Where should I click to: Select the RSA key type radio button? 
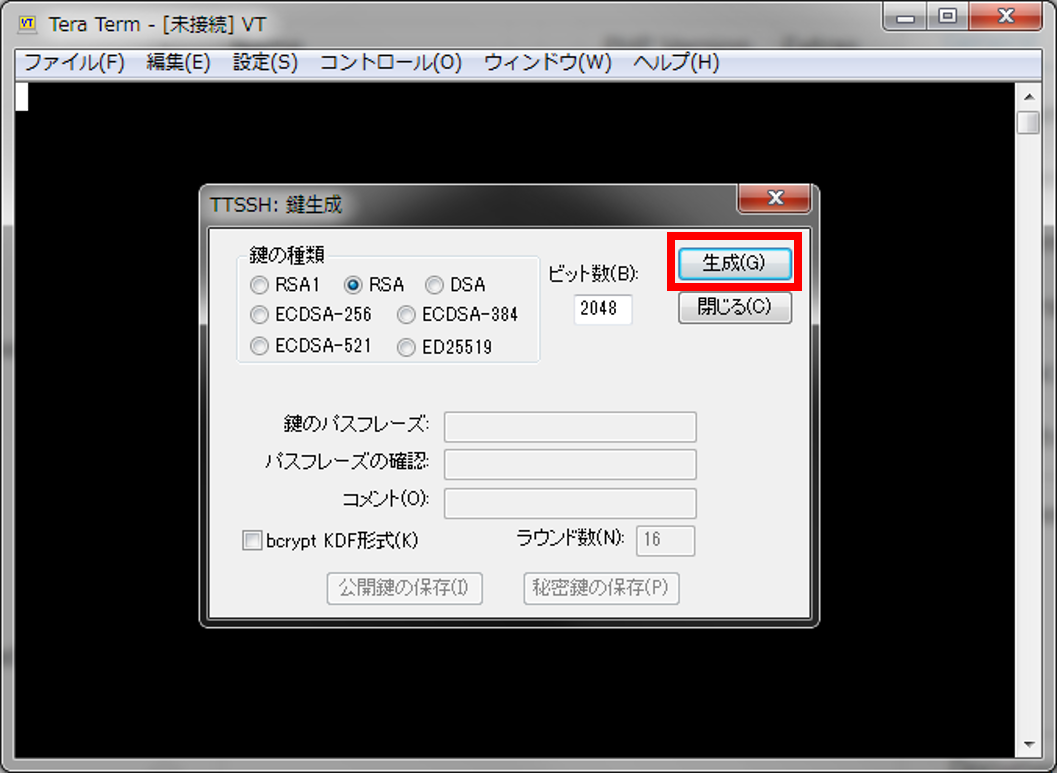(353, 285)
